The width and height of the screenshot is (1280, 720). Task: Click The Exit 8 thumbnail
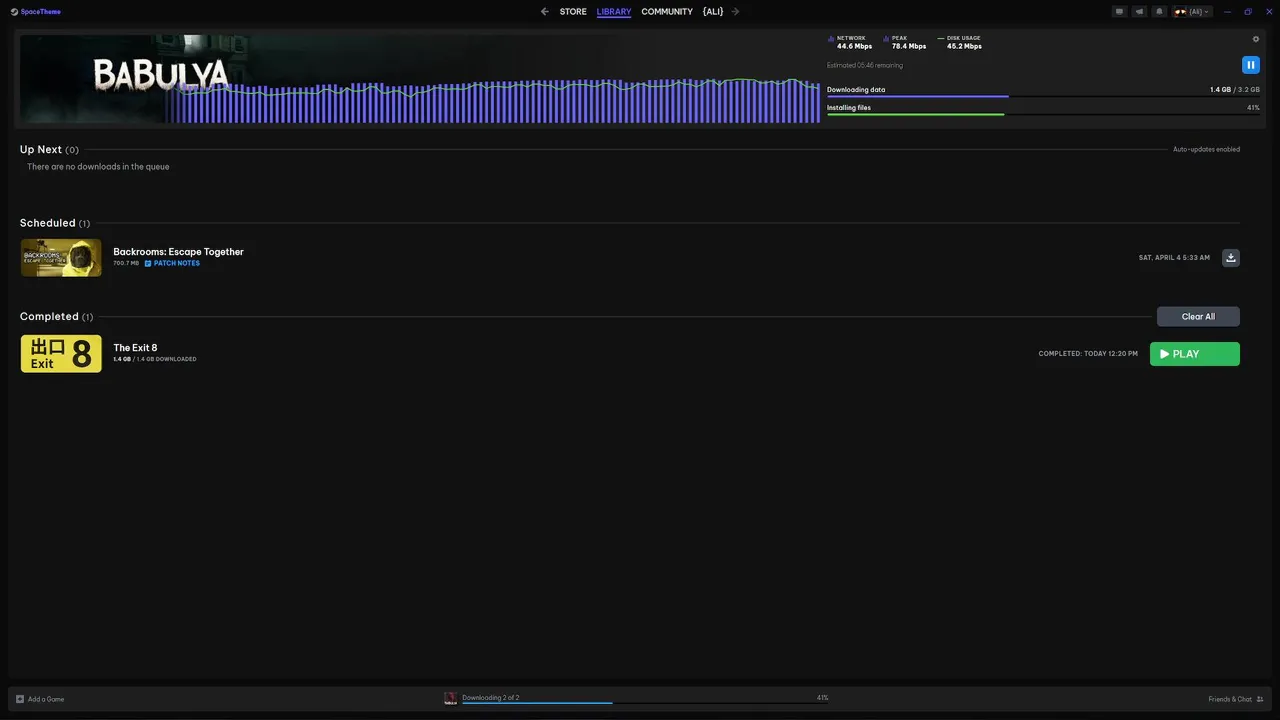click(61, 354)
